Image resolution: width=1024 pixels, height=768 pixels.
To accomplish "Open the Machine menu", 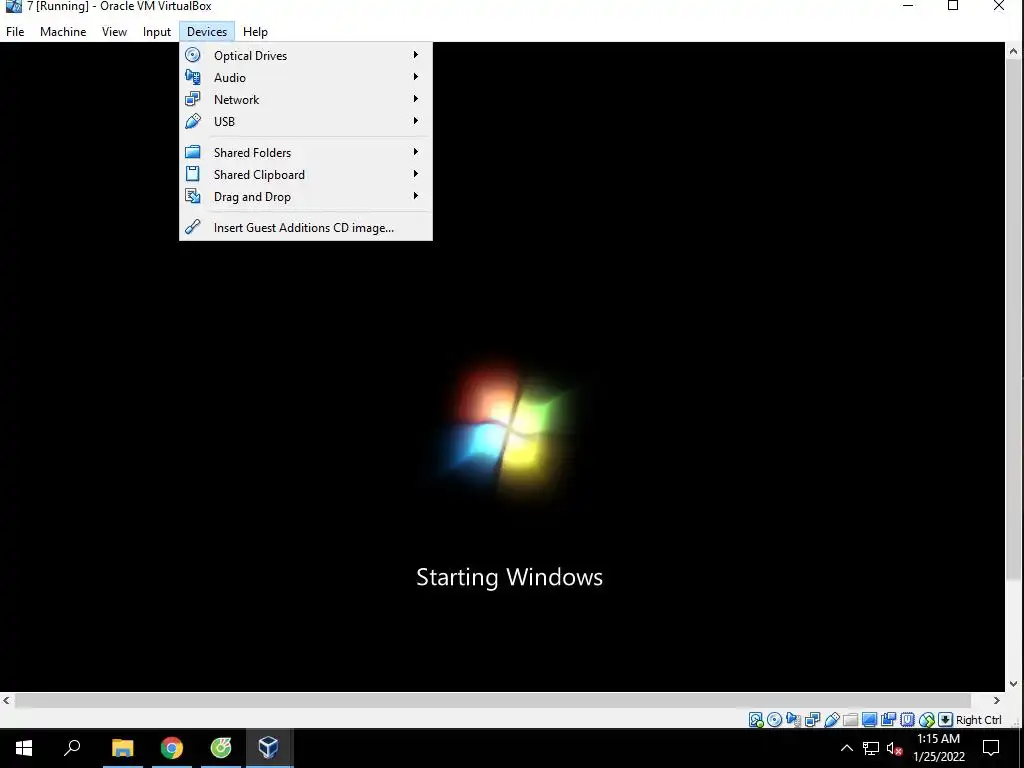I will pyautogui.click(x=63, y=31).
